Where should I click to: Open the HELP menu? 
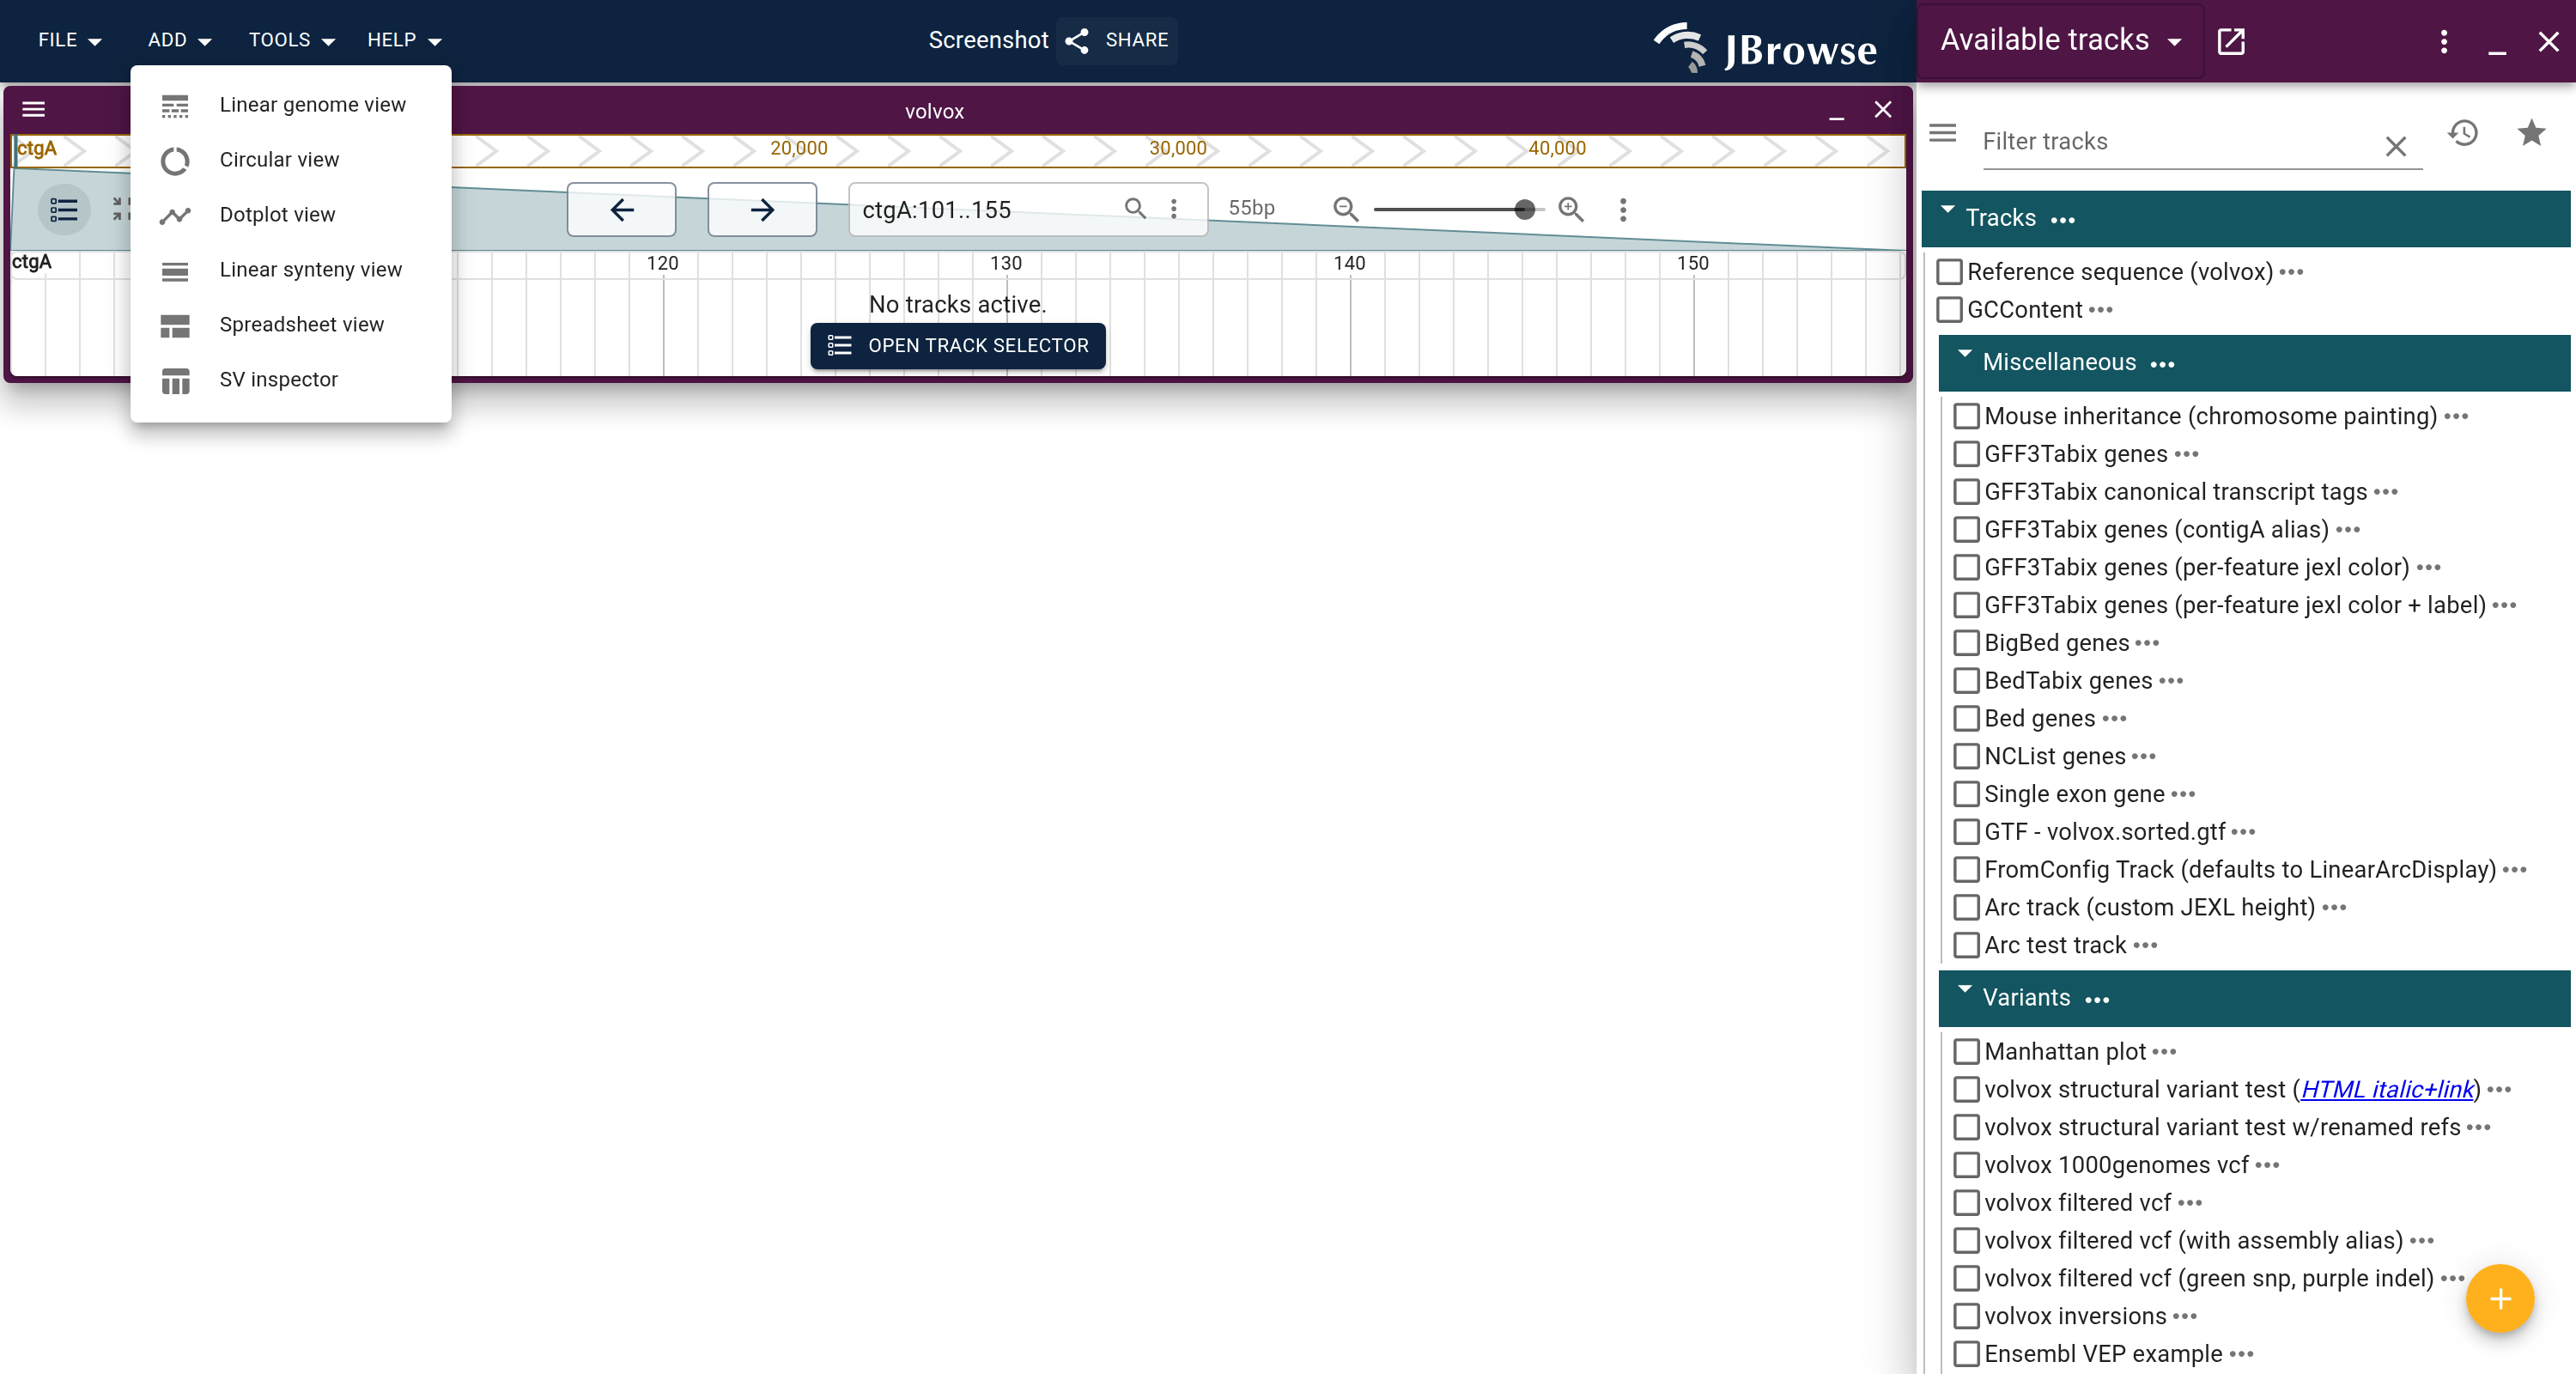[403, 40]
